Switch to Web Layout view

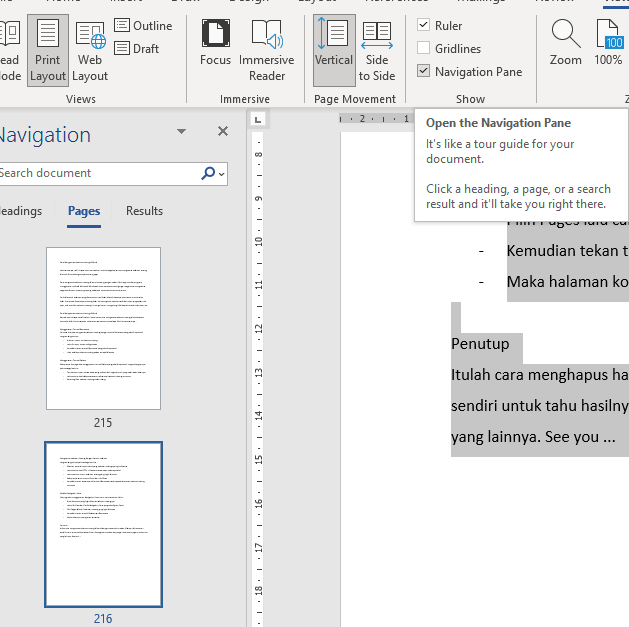[x=90, y=51]
